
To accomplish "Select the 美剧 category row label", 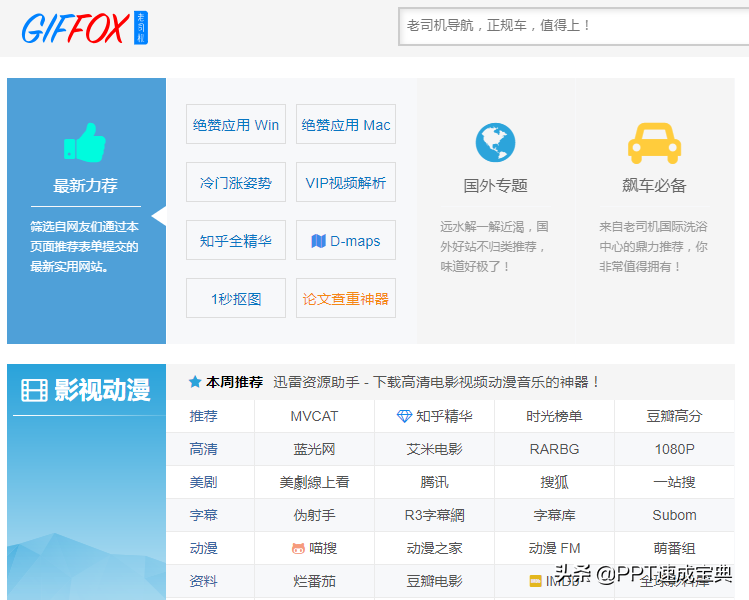I will (204, 482).
